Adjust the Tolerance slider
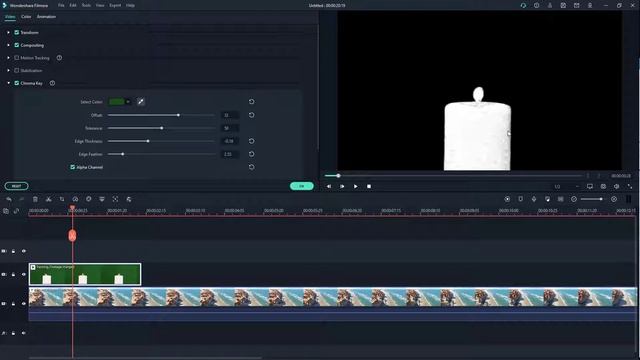This screenshot has height=360, width=640. (161, 128)
